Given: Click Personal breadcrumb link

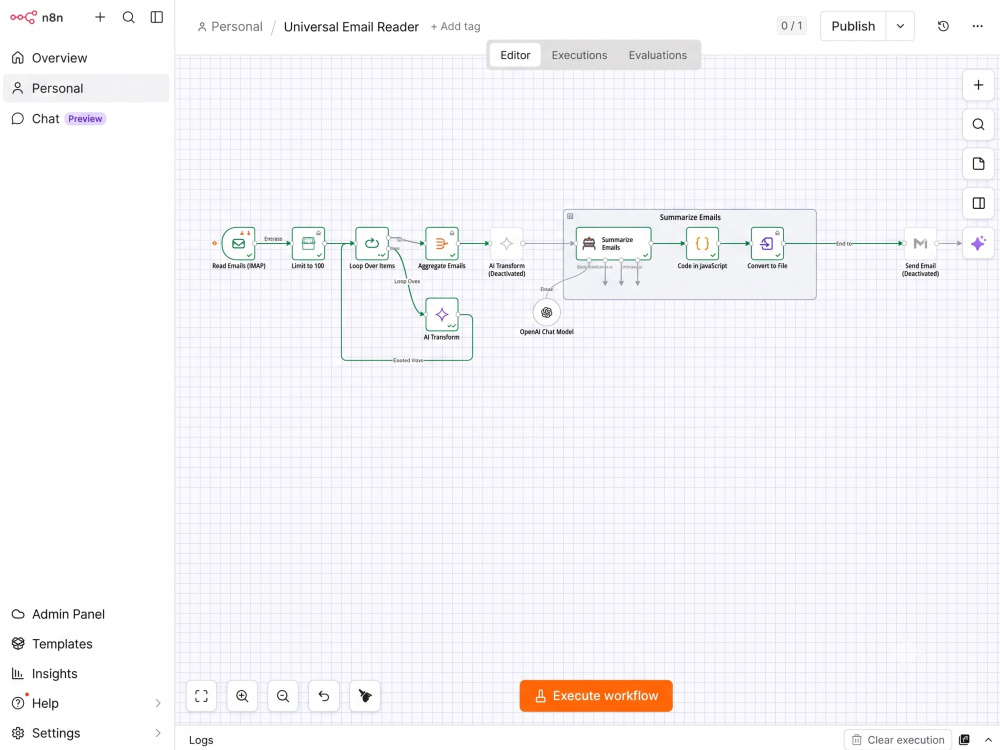Looking at the screenshot, I should pyautogui.click(x=230, y=27).
